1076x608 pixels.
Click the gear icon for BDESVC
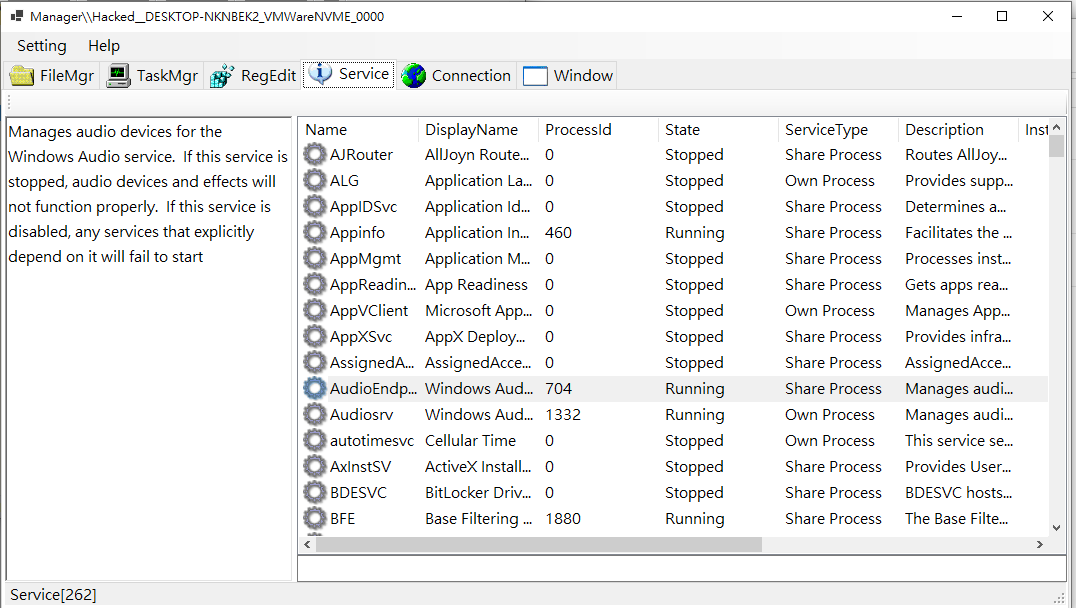(315, 493)
